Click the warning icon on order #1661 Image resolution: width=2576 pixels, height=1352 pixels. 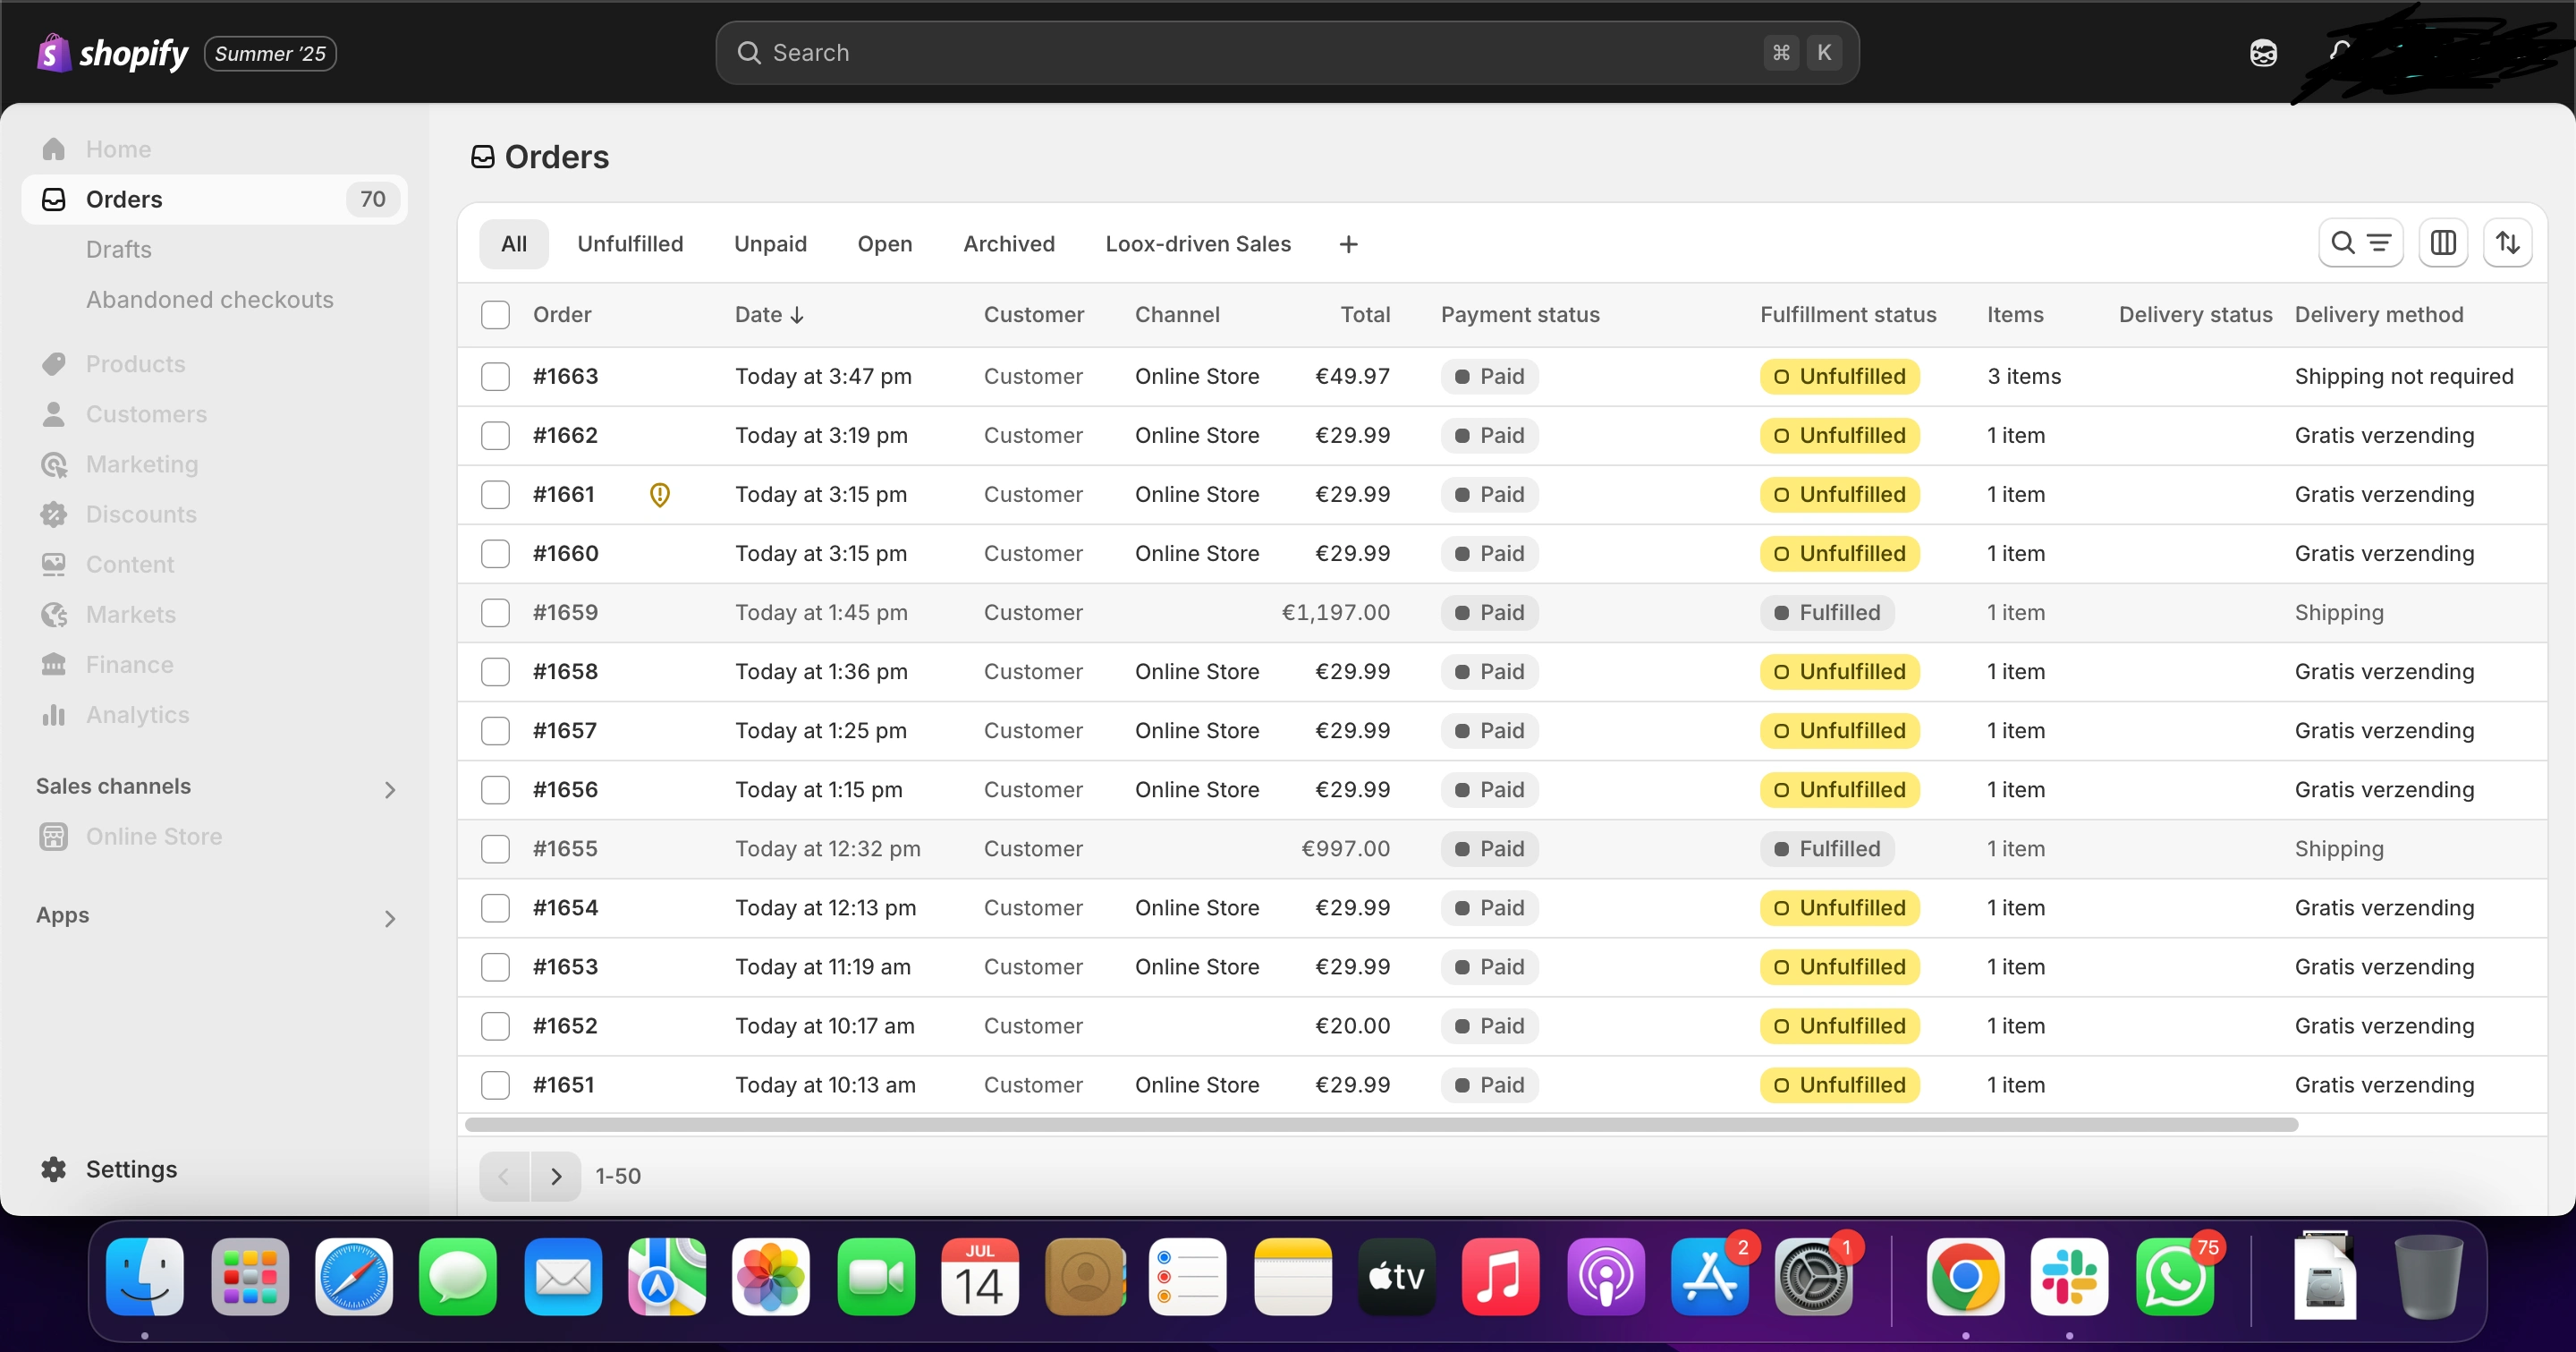(x=660, y=494)
